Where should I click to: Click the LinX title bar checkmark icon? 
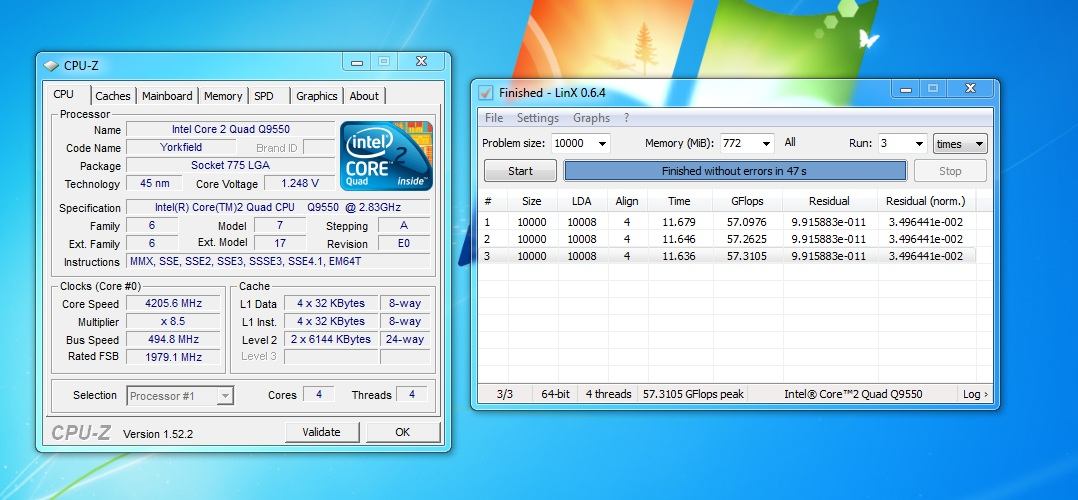coord(485,92)
